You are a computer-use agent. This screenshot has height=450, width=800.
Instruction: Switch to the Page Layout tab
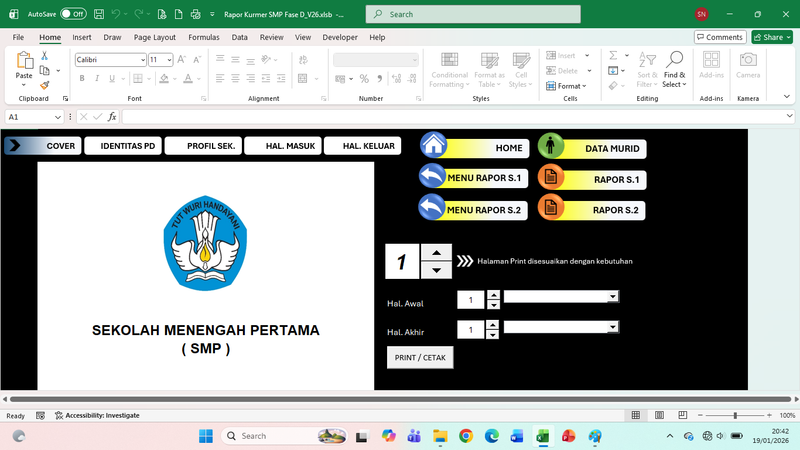tap(155, 37)
